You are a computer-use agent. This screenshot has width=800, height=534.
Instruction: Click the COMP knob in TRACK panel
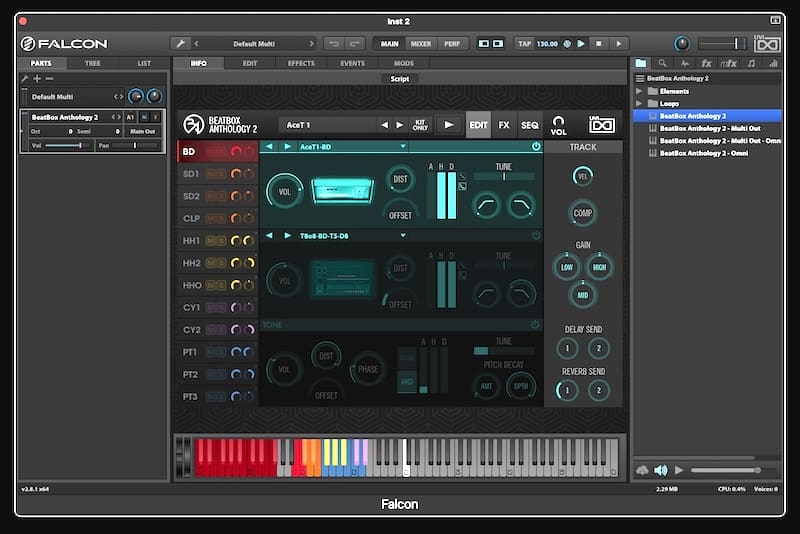582,213
